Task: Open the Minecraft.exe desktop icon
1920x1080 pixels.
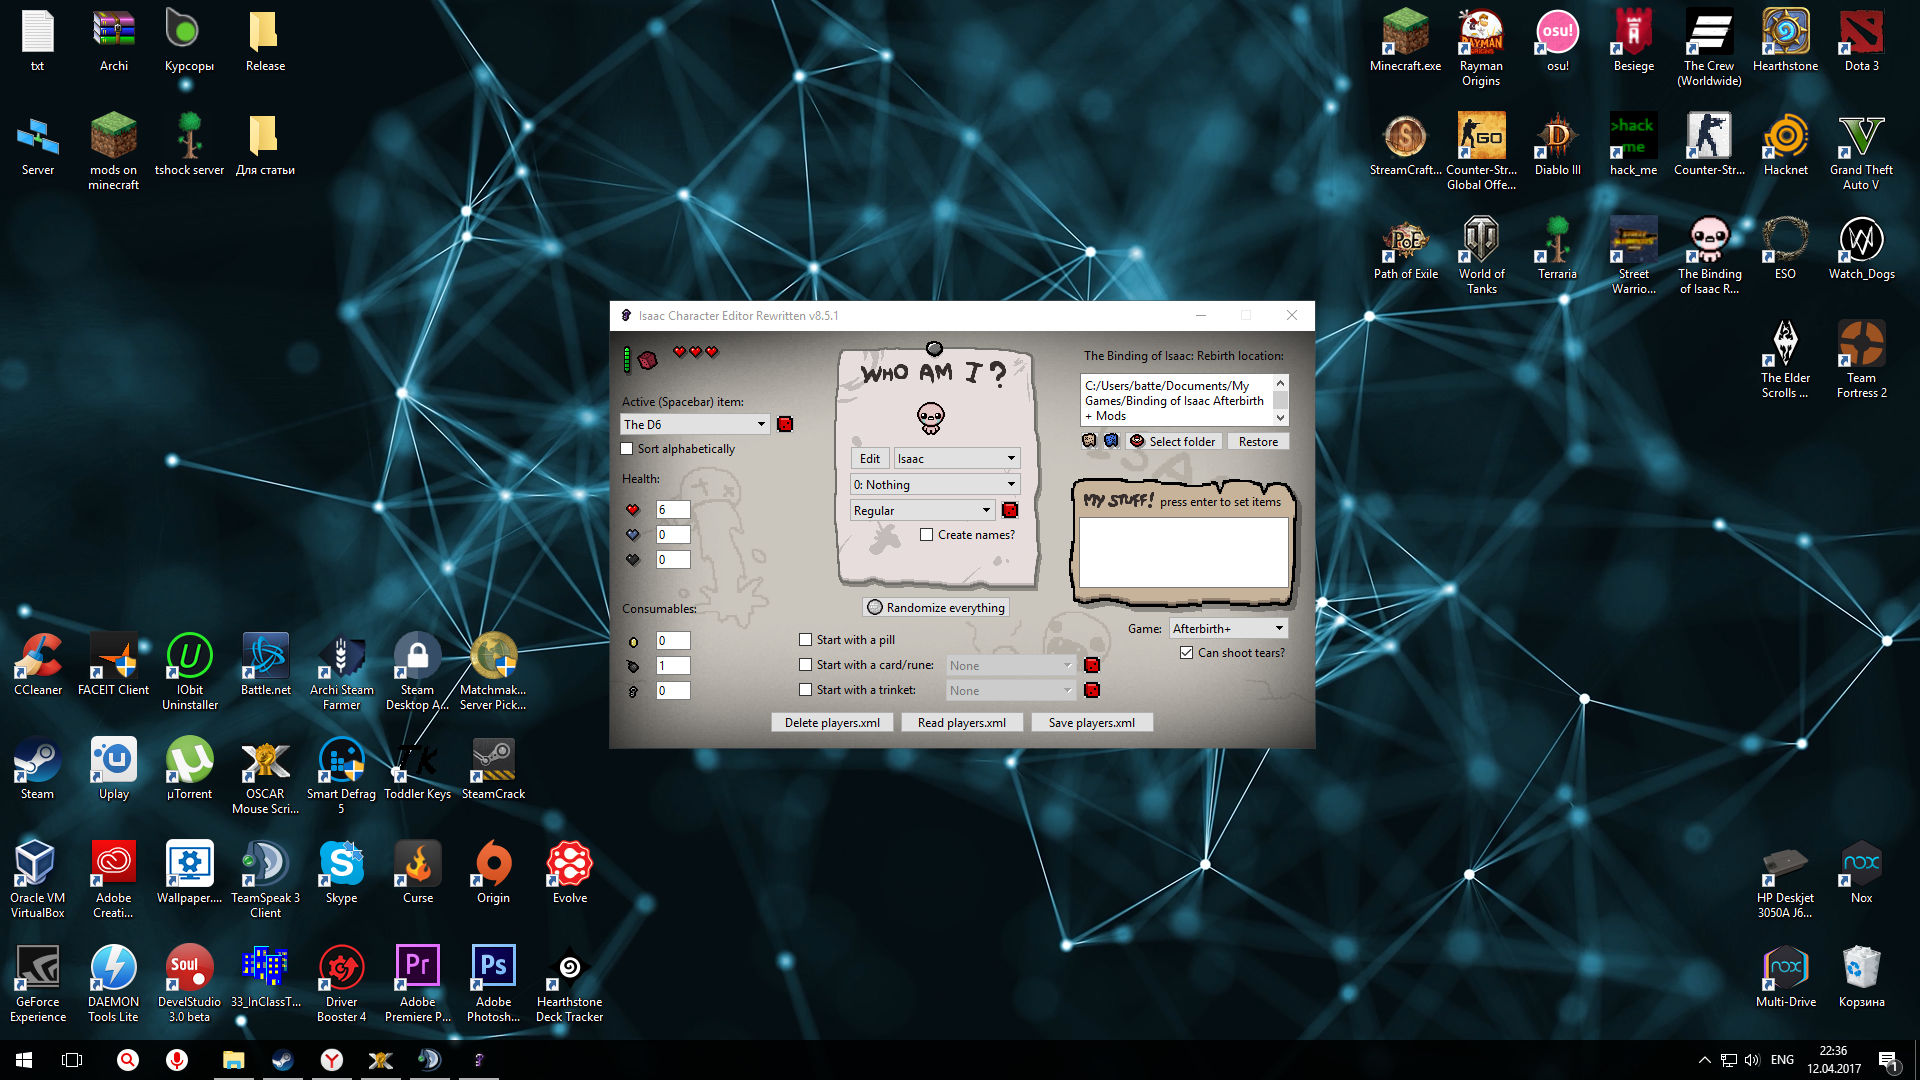Action: click(1405, 41)
